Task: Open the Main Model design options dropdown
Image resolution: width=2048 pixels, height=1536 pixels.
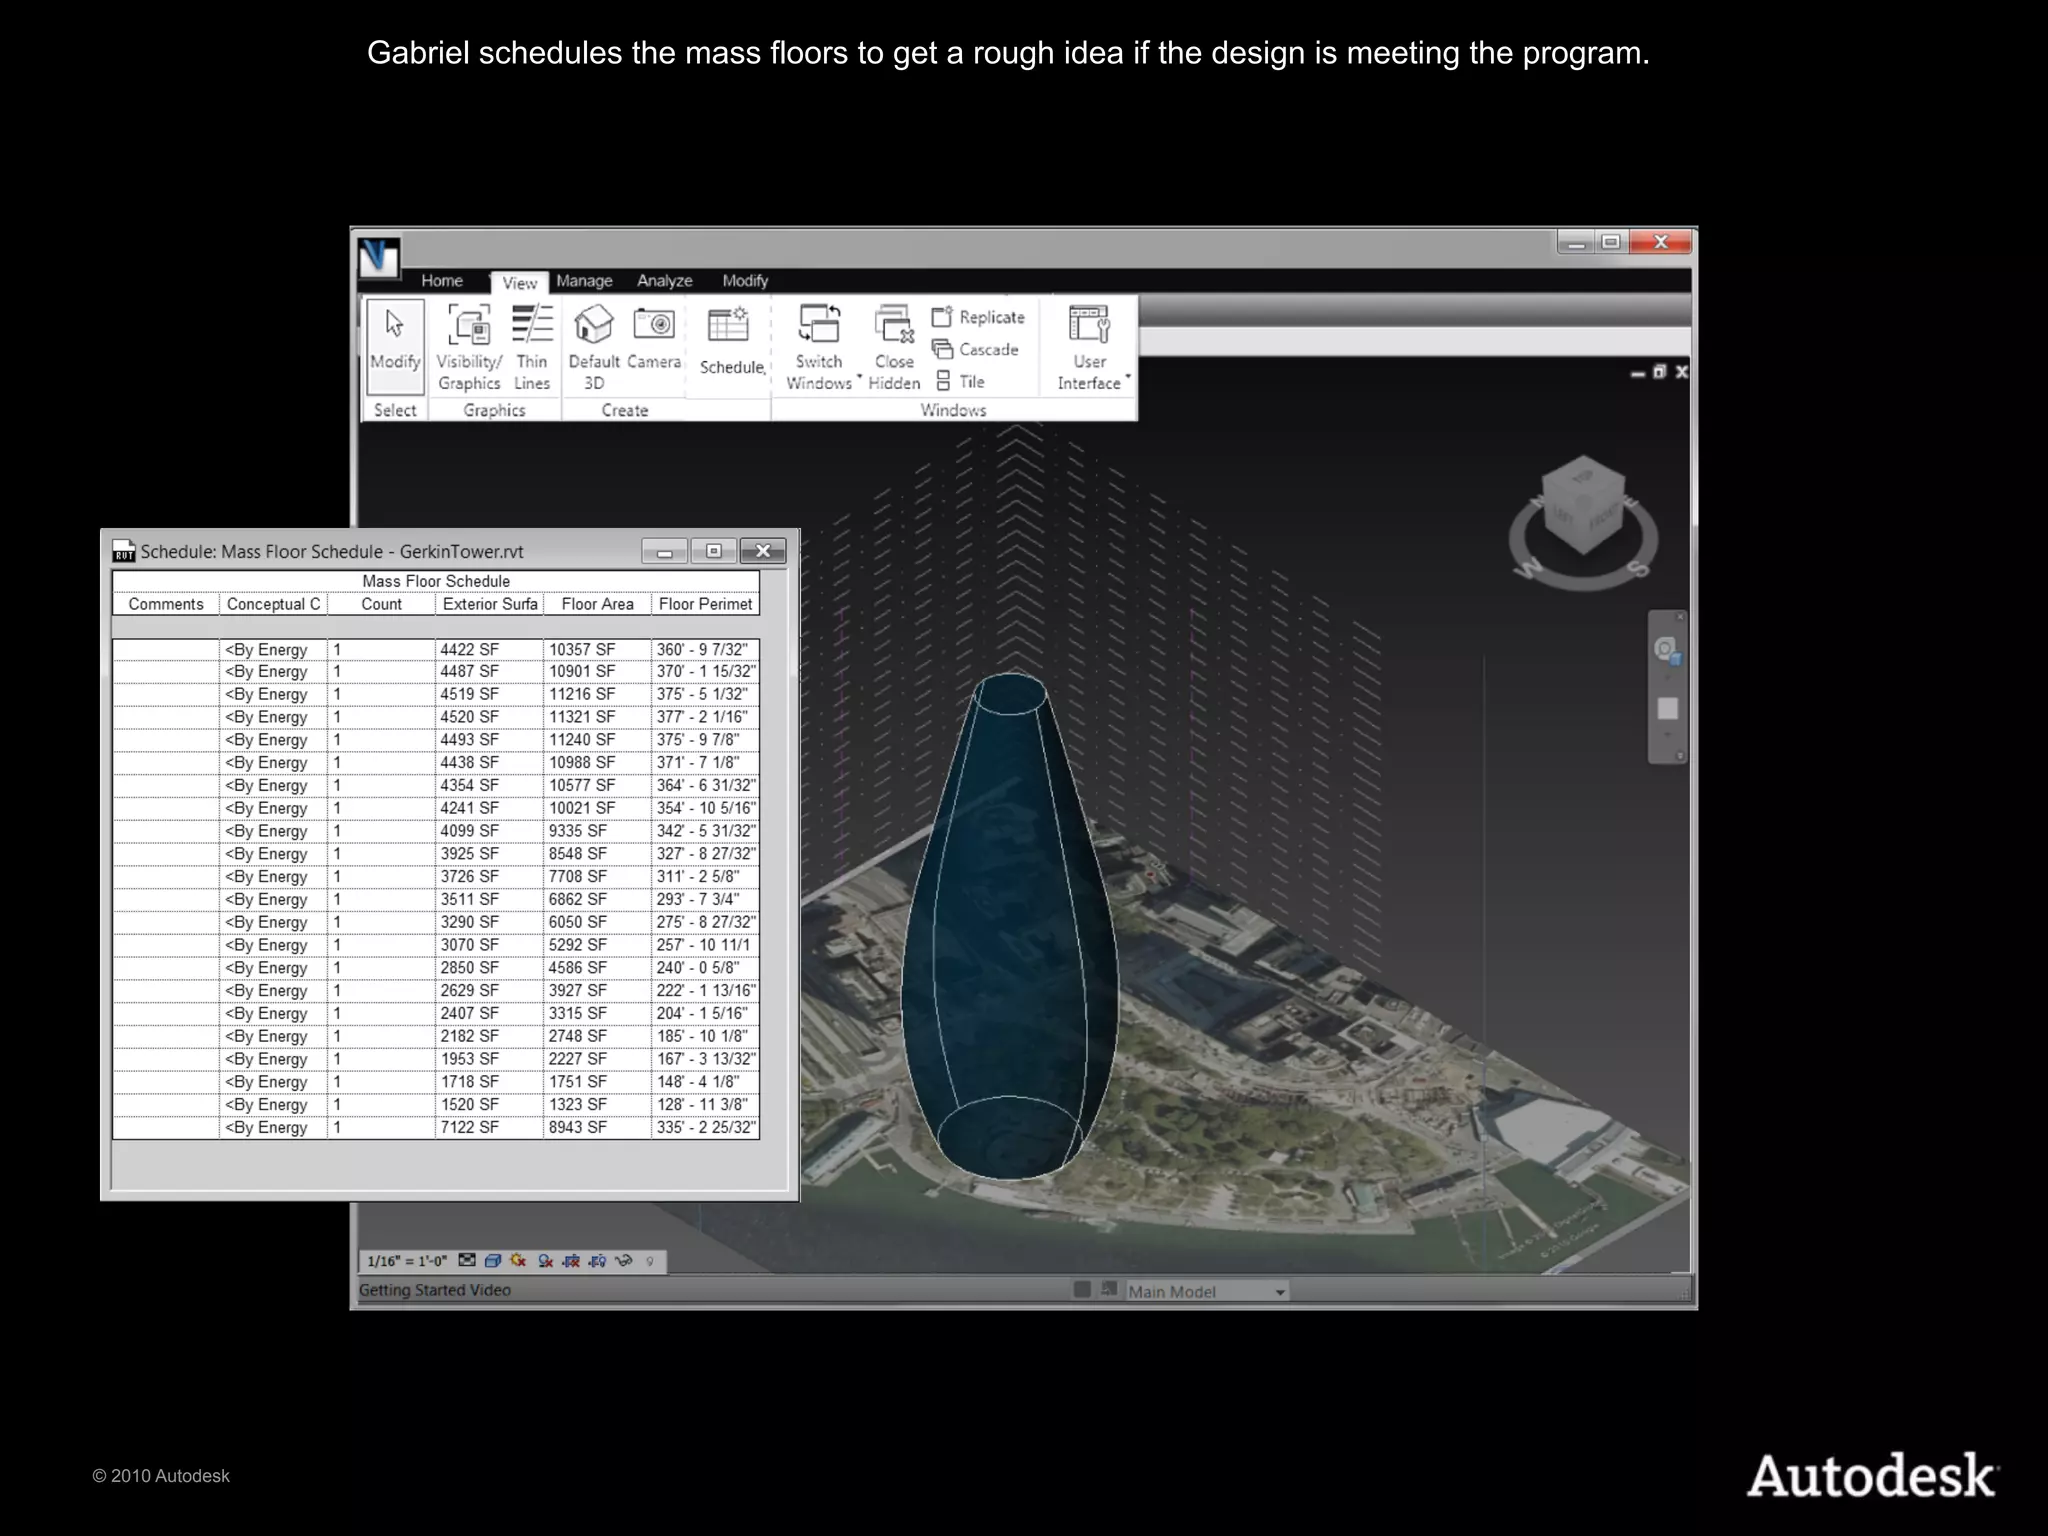Action: pyautogui.click(x=1207, y=1291)
